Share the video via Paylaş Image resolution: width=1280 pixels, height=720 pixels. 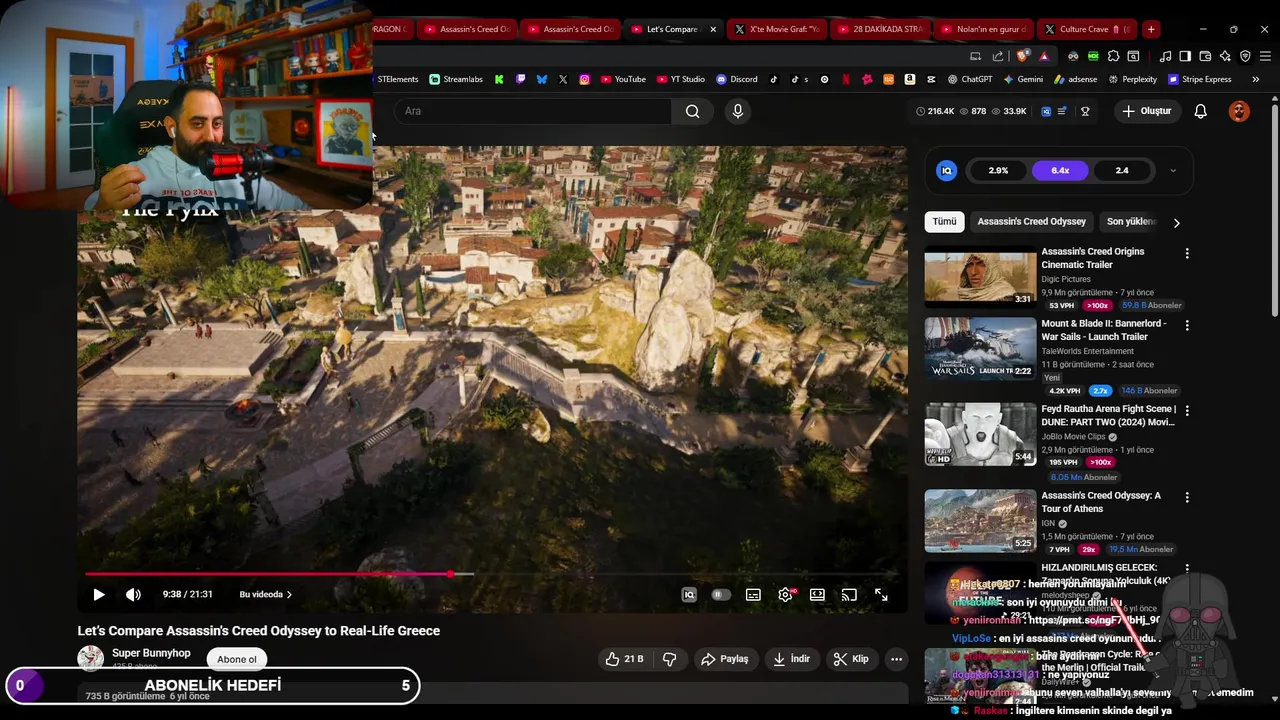725,659
